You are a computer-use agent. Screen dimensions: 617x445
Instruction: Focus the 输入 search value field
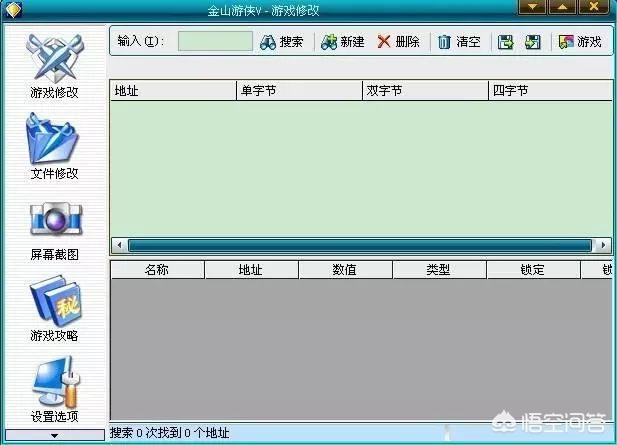click(x=215, y=41)
